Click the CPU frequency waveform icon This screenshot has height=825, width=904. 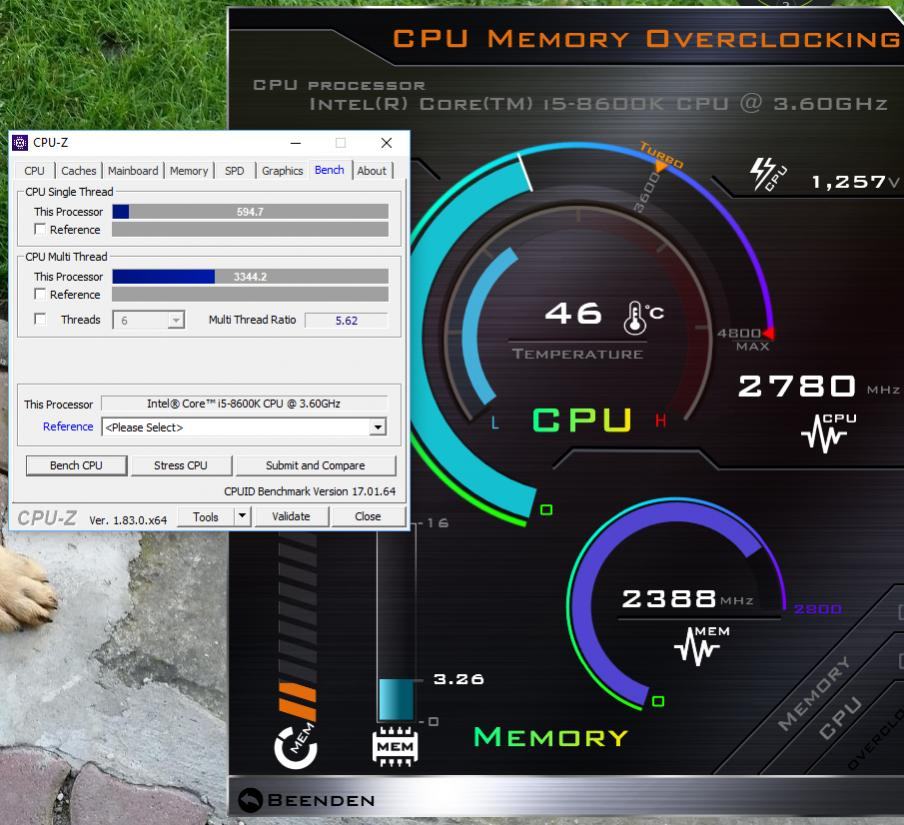coord(828,433)
